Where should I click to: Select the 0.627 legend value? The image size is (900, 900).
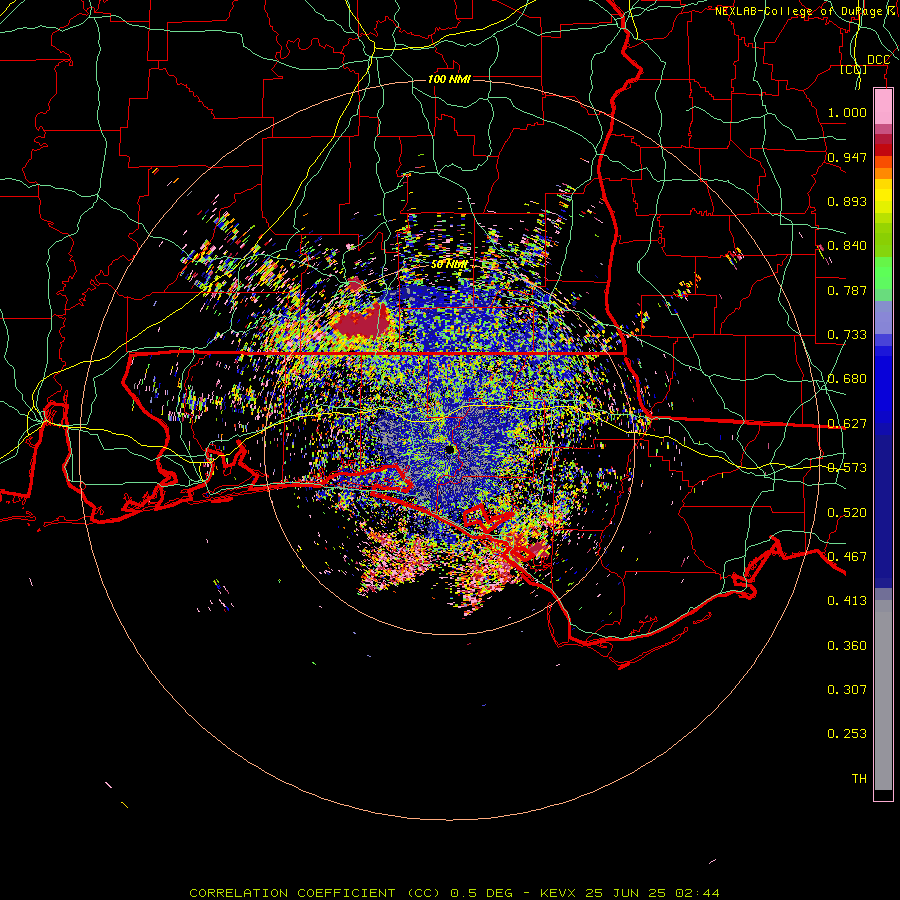pos(847,424)
